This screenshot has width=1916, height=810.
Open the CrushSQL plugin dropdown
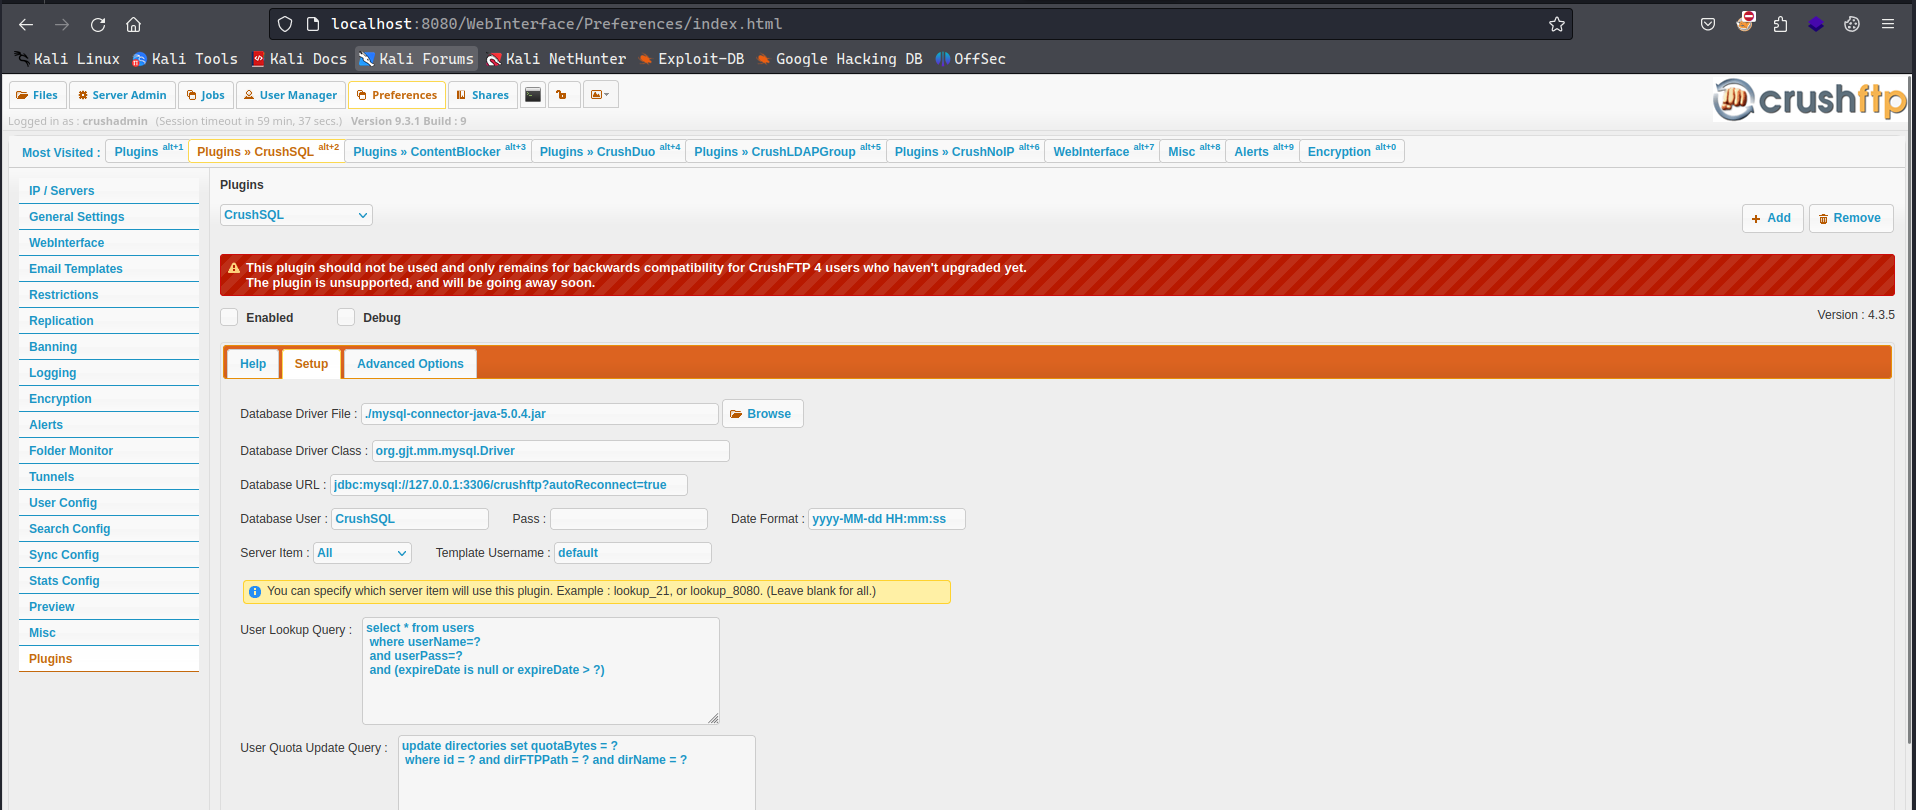pyautogui.click(x=296, y=215)
